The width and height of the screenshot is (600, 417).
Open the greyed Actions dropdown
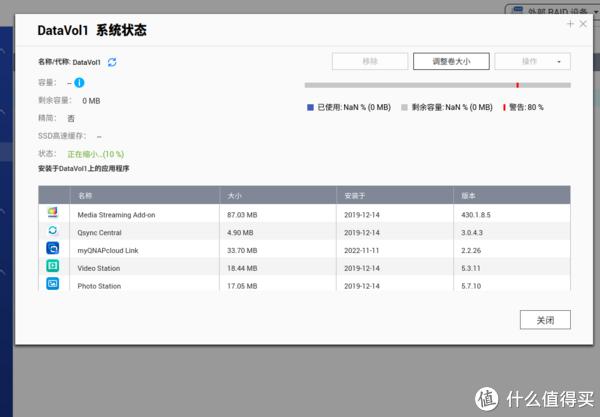pos(533,61)
